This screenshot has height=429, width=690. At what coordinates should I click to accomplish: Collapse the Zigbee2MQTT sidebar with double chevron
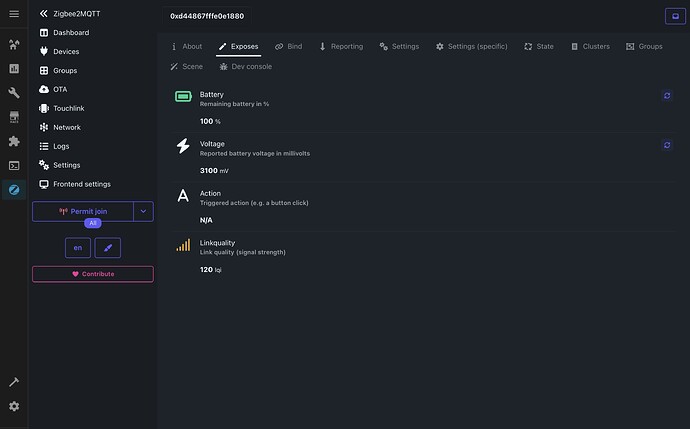43,14
